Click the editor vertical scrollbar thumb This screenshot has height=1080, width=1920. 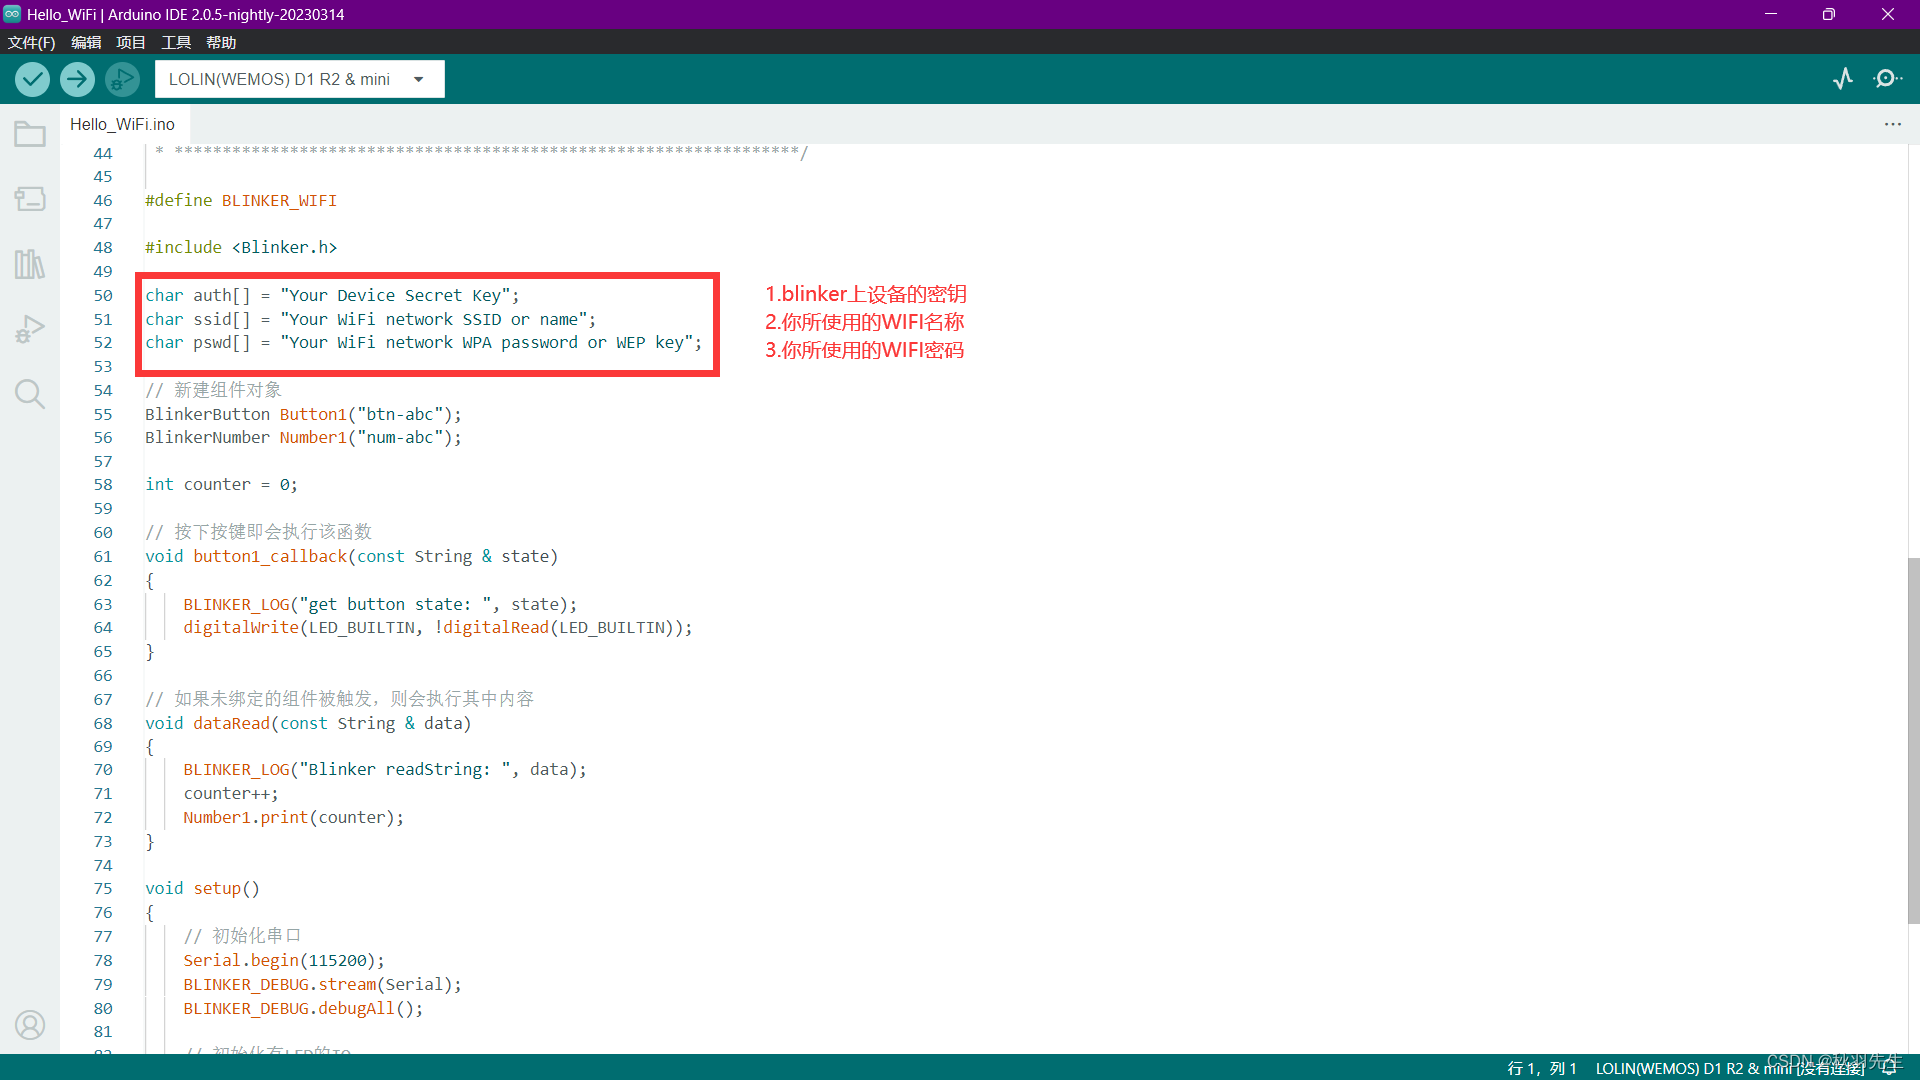click(1913, 740)
